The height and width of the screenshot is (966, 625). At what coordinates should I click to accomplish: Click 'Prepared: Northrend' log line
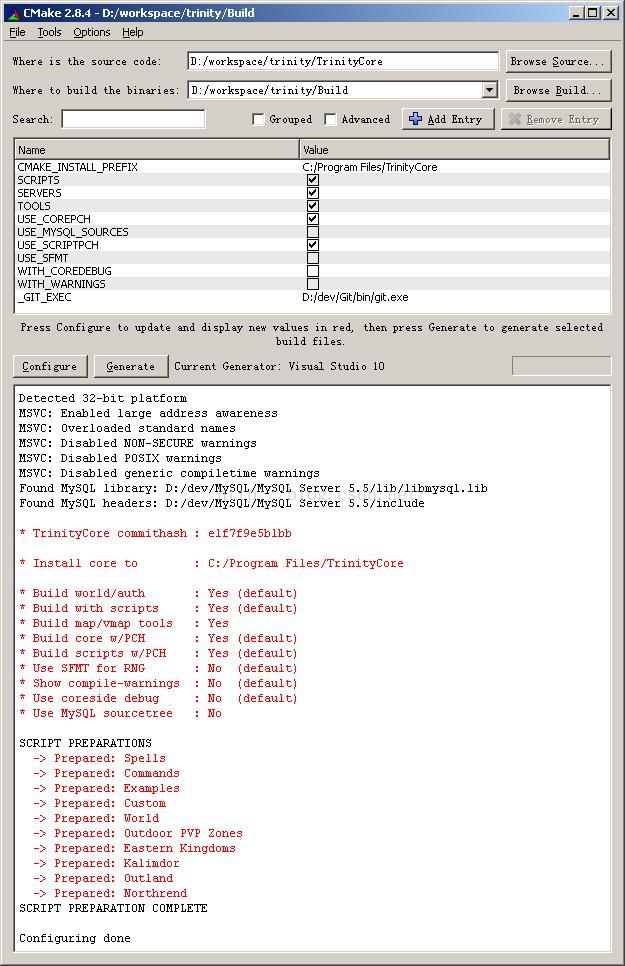(110, 893)
